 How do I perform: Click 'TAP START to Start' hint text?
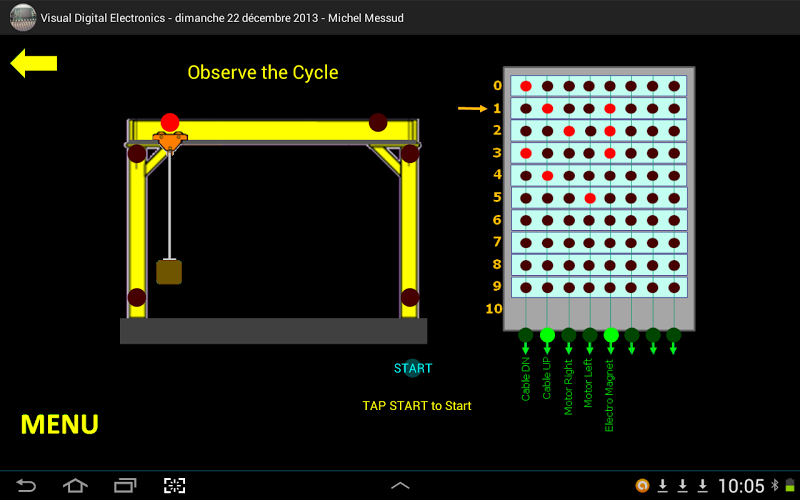coord(417,406)
